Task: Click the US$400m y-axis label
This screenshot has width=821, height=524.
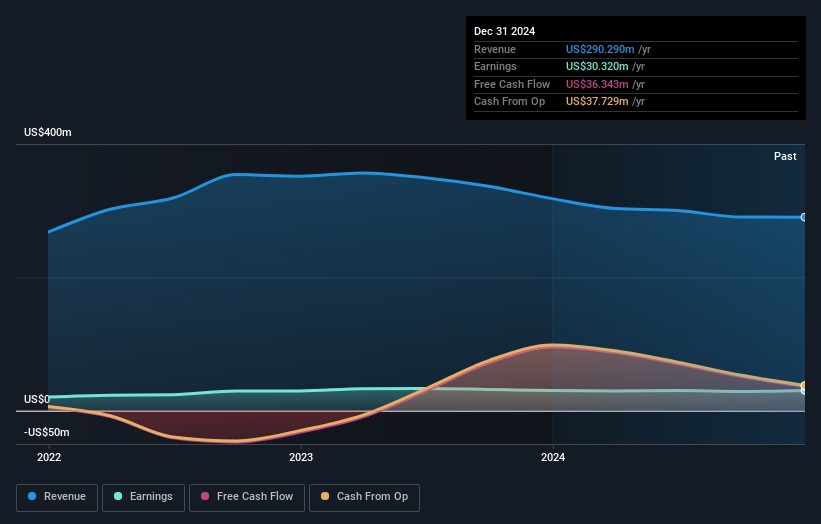Action: 47,133
